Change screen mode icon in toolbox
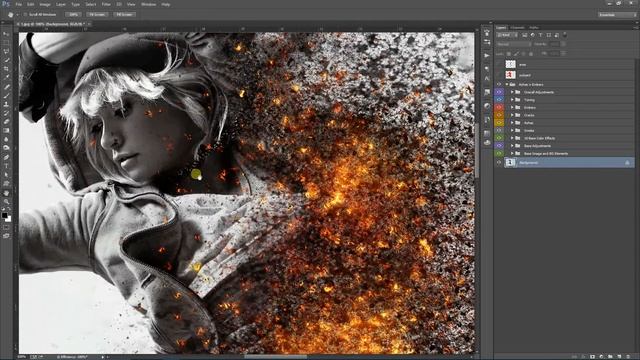 coord(6,236)
